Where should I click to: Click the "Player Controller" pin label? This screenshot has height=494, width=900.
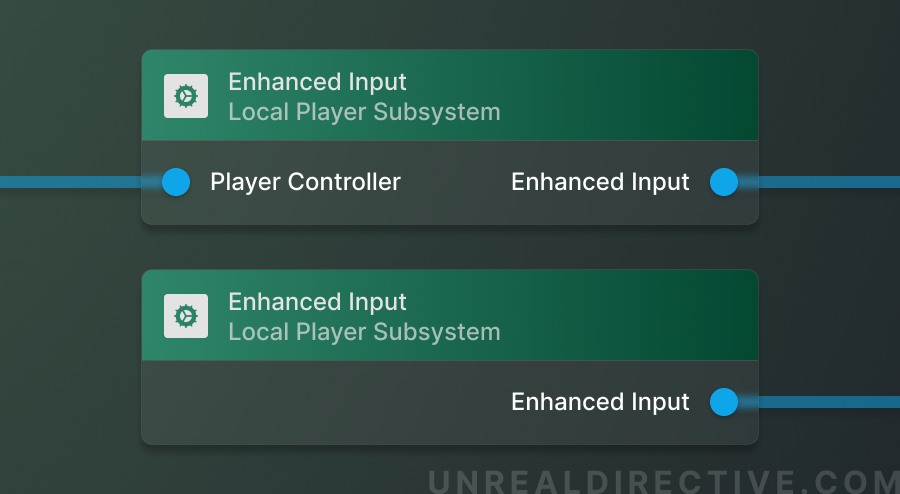(305, 182)
